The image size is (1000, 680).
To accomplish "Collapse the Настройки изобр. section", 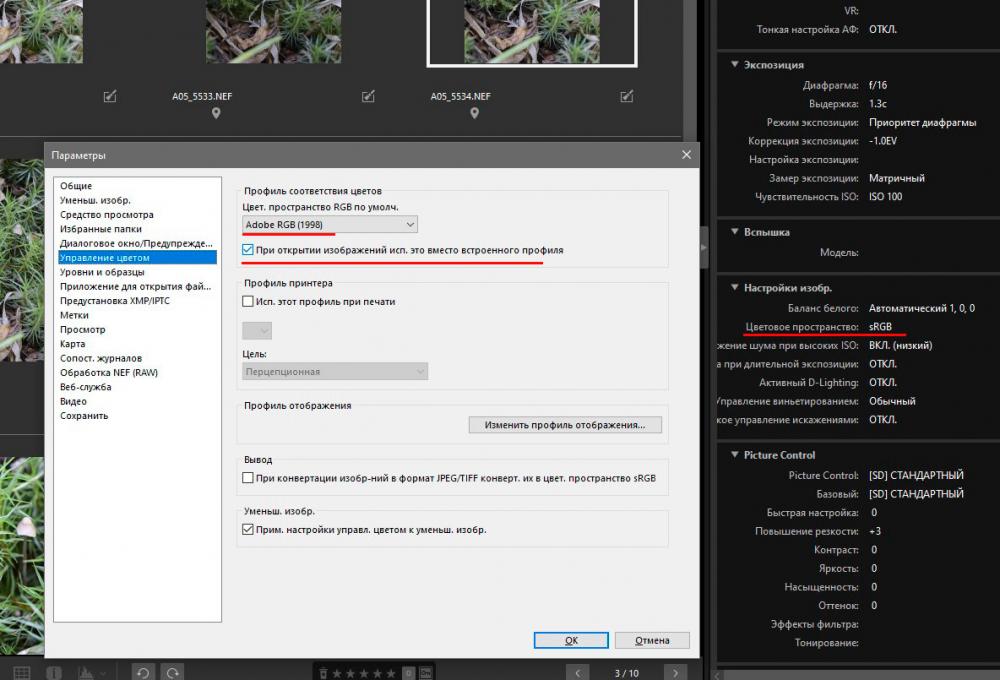I will click(x=735, y=288).
